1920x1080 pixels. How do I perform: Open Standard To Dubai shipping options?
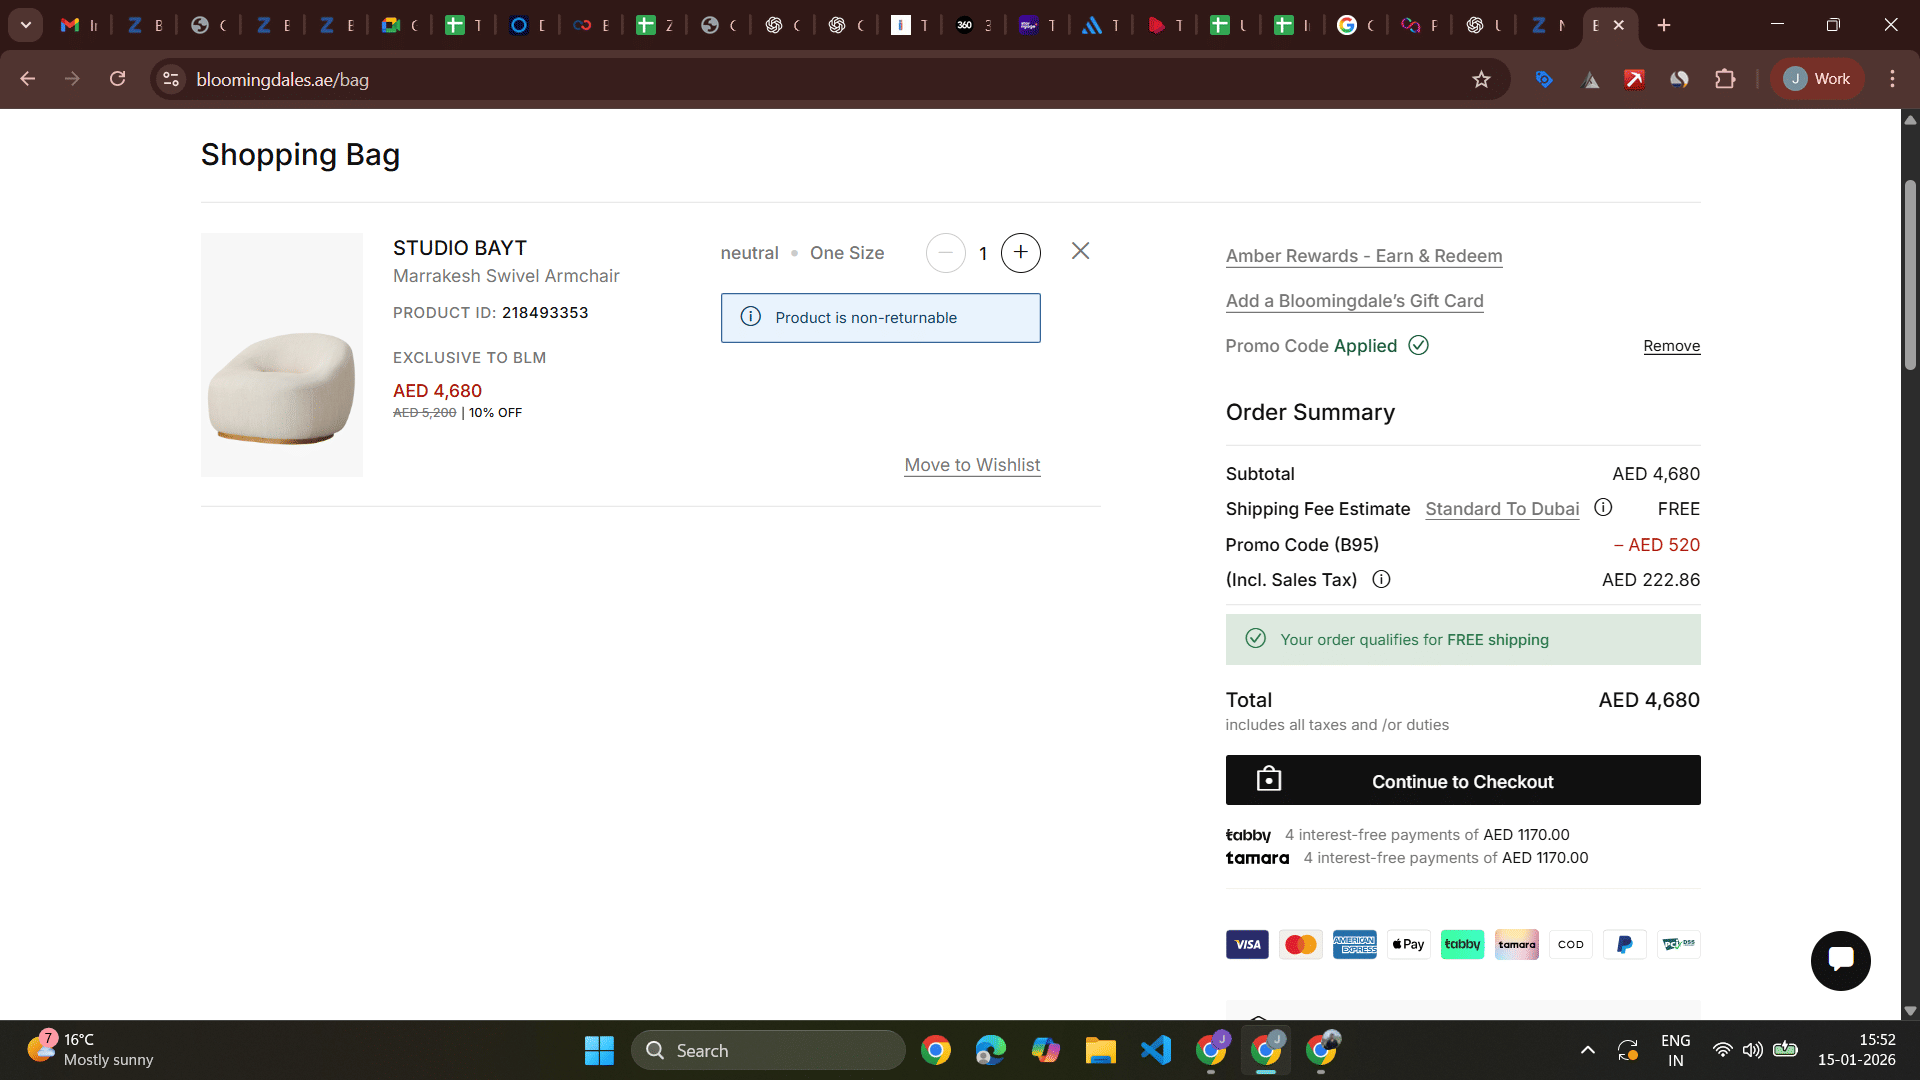(1502, 509)
